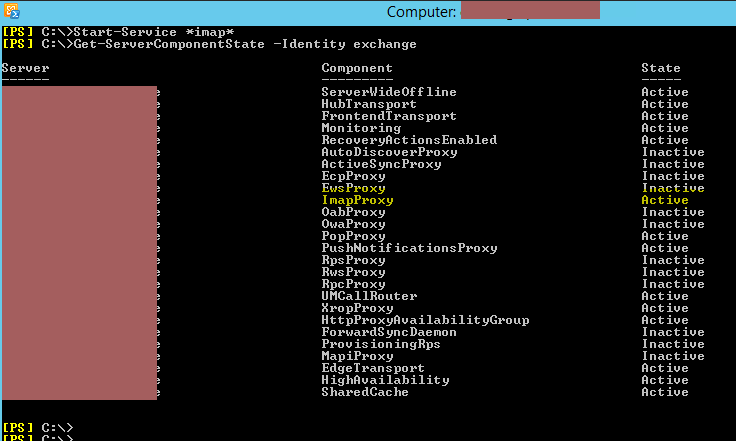The height and width of the screenshot is (441, 736).
Task: Click the ForwardSyncDaemon component text
Action: (x=389, y=332)
